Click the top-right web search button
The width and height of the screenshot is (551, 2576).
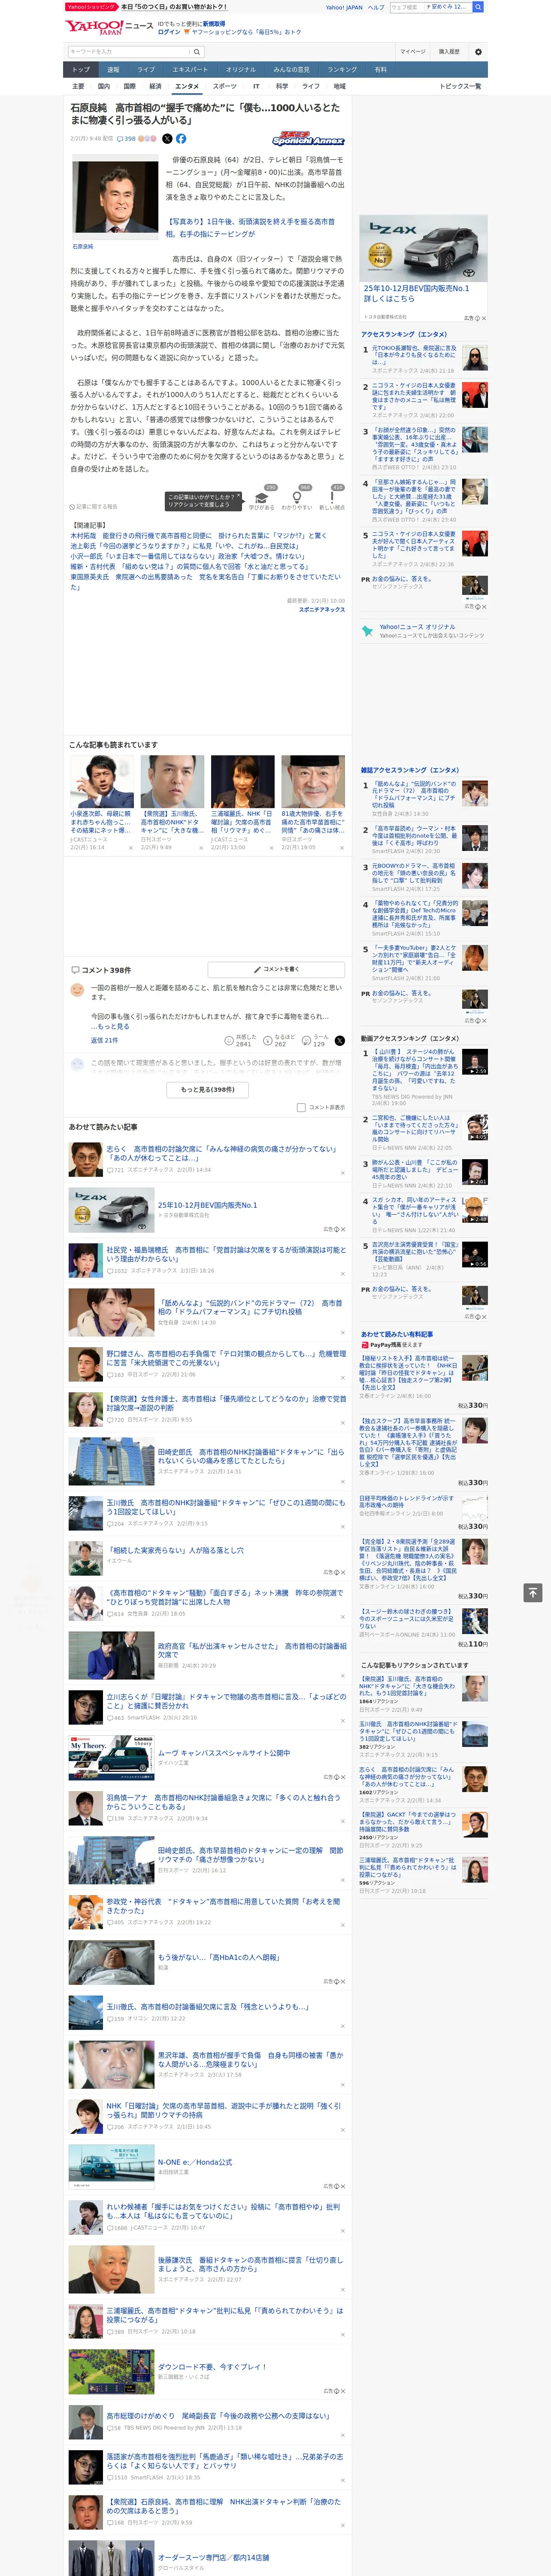coord(478,7)
